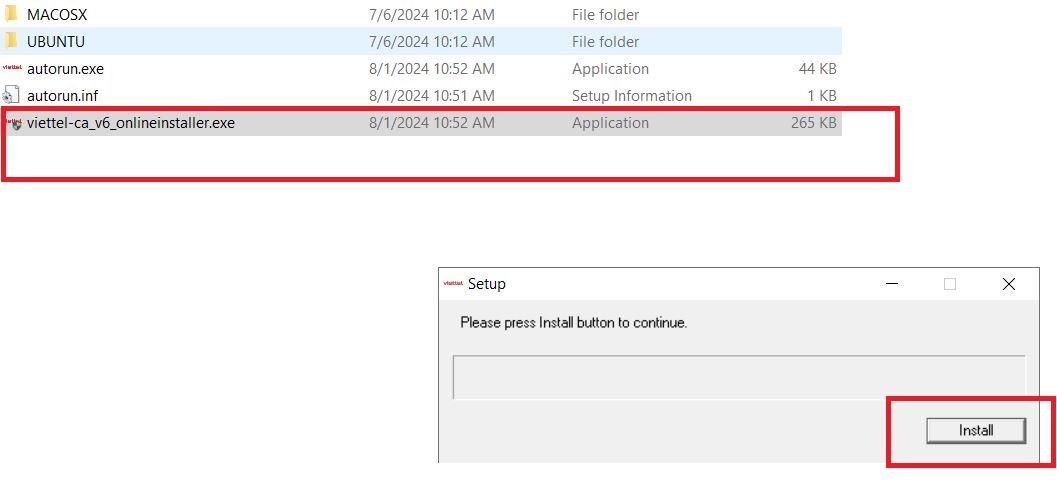Select viettel-ca_v6_onlineinstaller.exe file name

[131, 123]
